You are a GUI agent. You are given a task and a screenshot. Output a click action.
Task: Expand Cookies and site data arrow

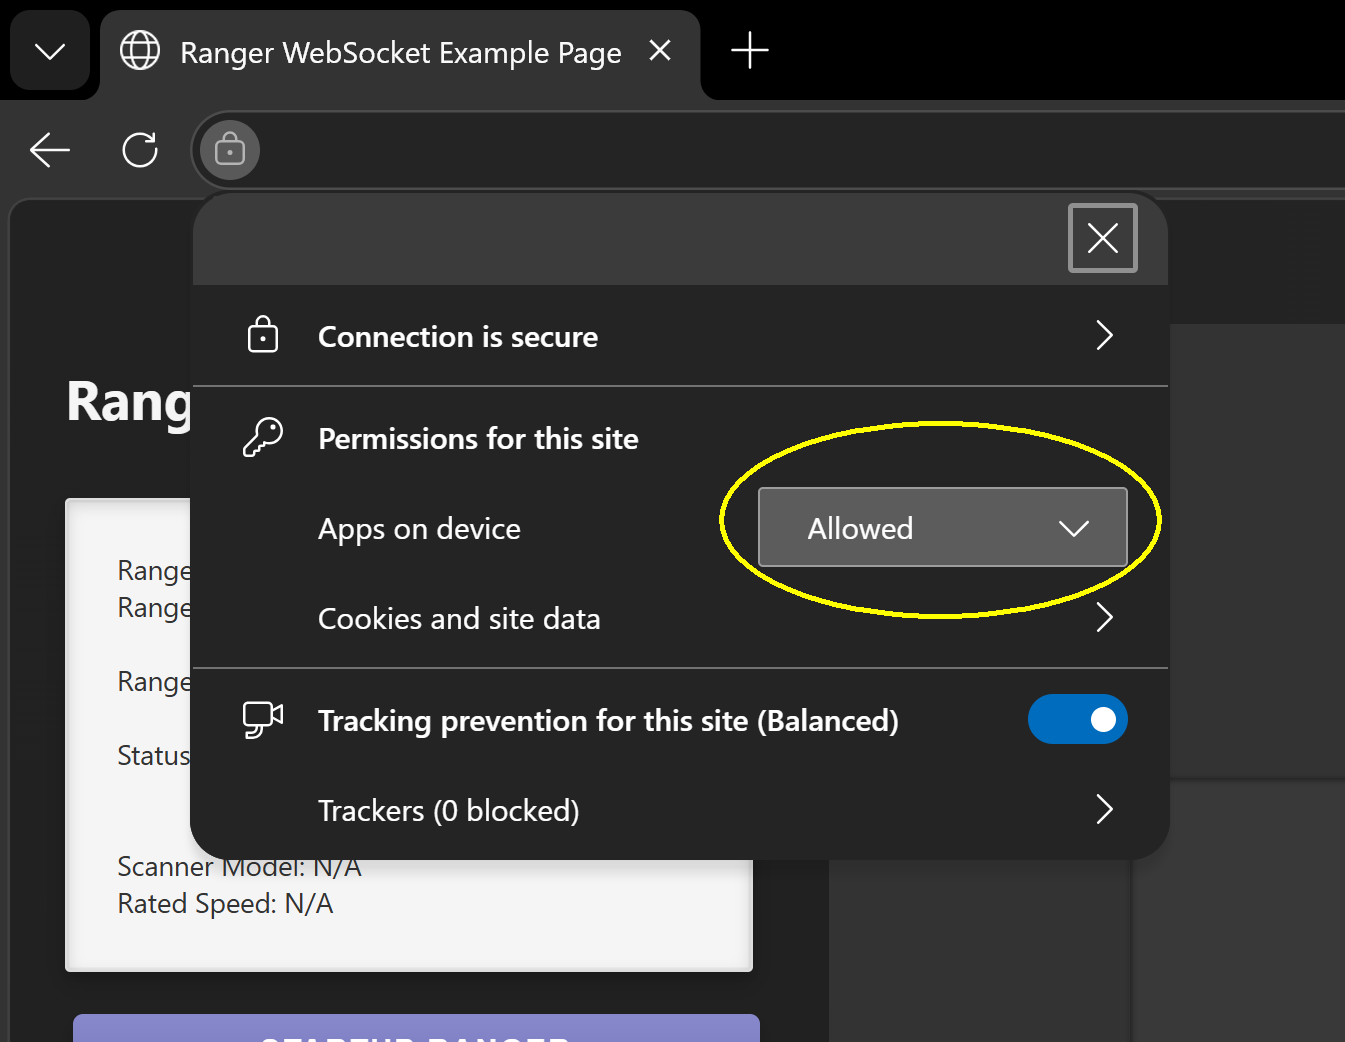click(x=1104, y=618)
